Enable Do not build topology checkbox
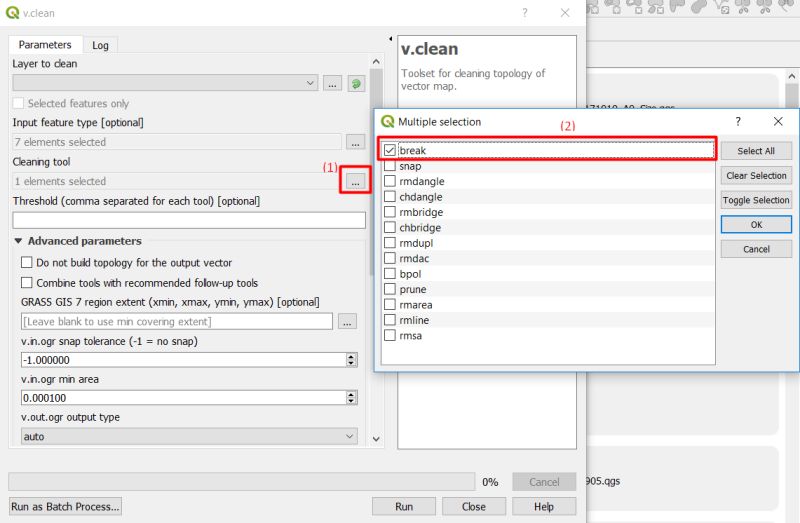800x523 pixels. click(x=27, y=262)
